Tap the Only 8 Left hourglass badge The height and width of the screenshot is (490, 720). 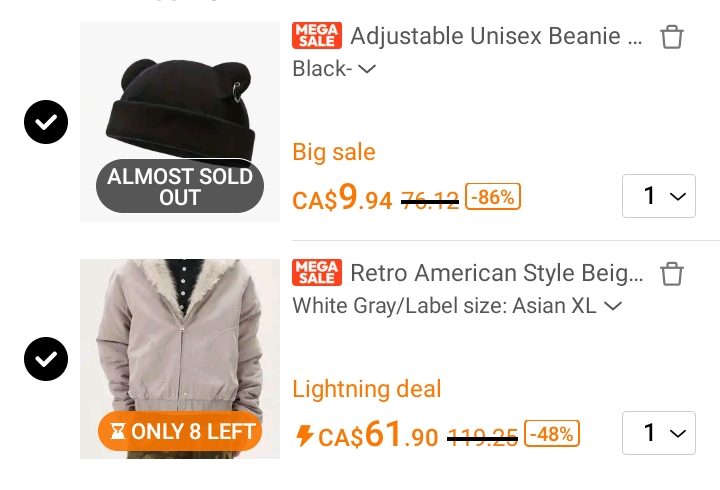click(180, 431)
